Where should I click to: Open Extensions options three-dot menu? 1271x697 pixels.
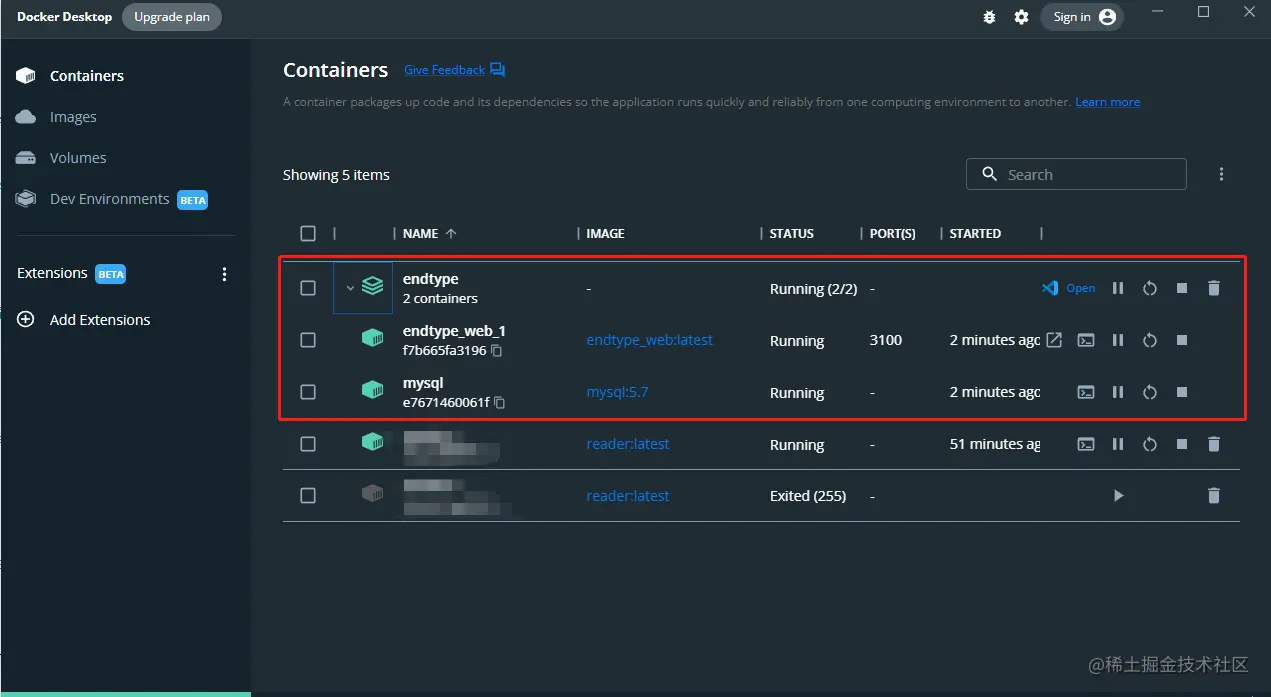(x=224, y=274)
